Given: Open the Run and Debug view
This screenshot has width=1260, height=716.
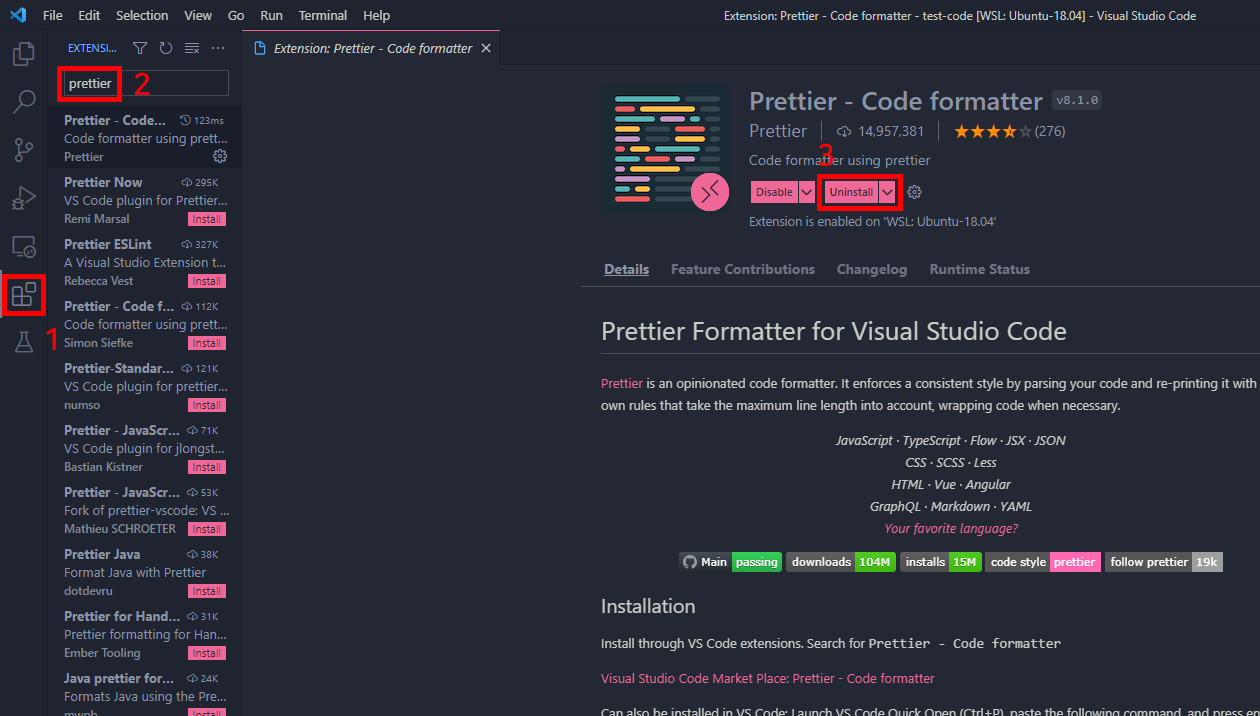Looking at the screenshot, I should [x=24, y=198].
